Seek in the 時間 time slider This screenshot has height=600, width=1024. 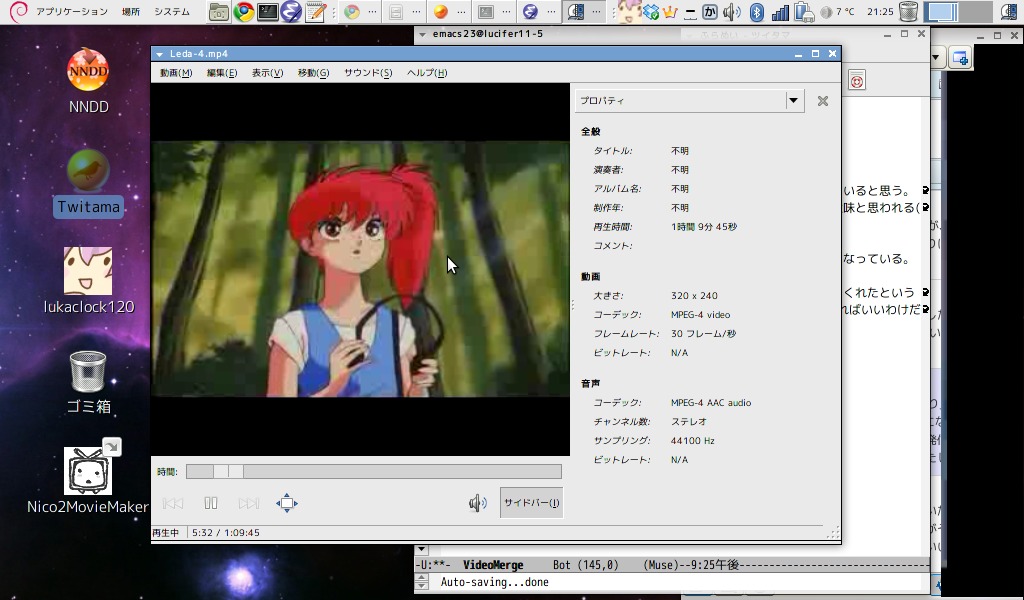(x=374, y=471)
